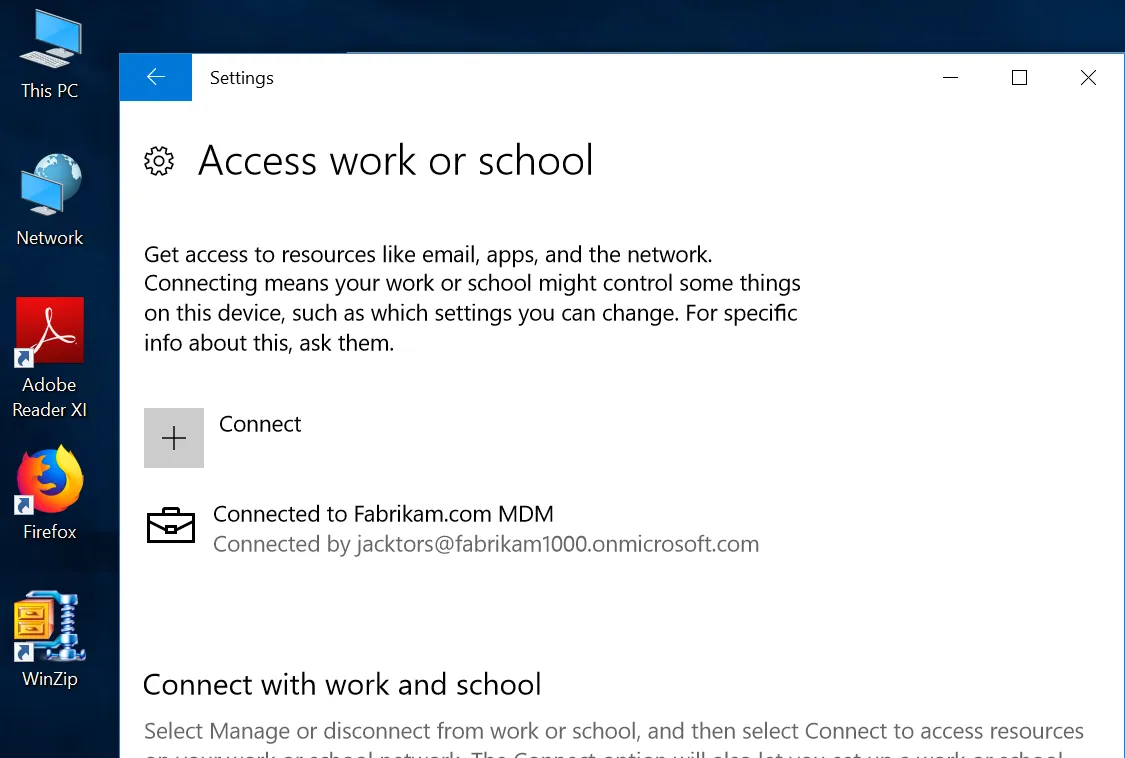Screen dimensions: 1125x758
Task: Select the WinZip desktop shortcut
Action: (50, 640)
